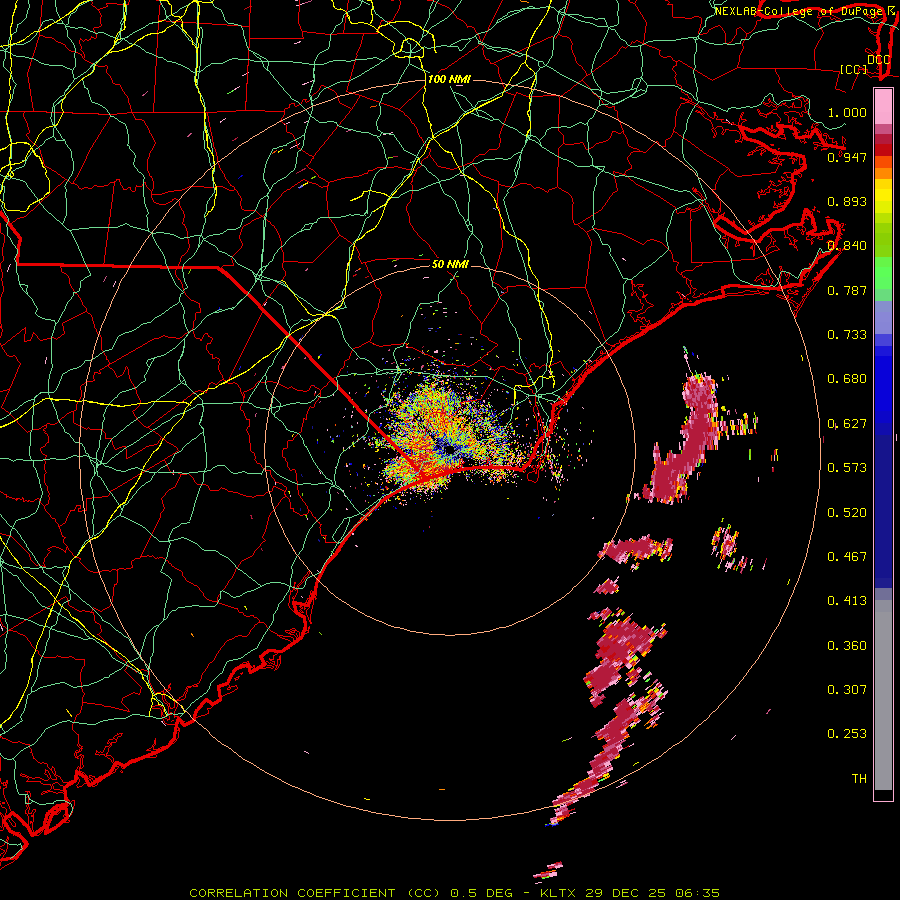The image size is (900, 900).
Task: Click the 29 DEC 25 06:35 timestamp
Action: [x=652, y=893]
